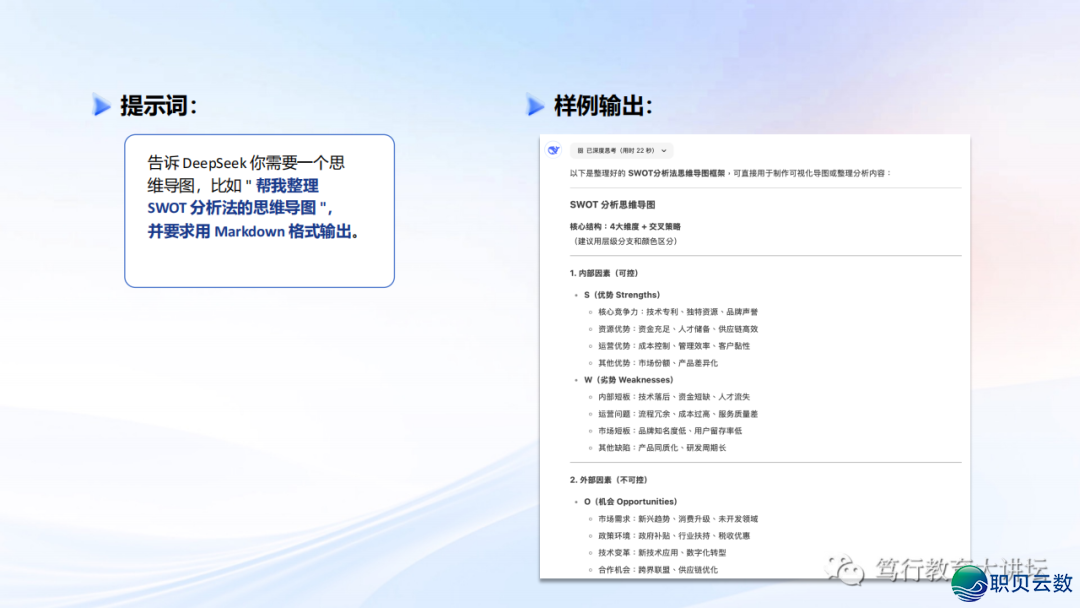
Task: Click the 1. 内部因素（可控） section heading
Action: (x=604, y=273)
